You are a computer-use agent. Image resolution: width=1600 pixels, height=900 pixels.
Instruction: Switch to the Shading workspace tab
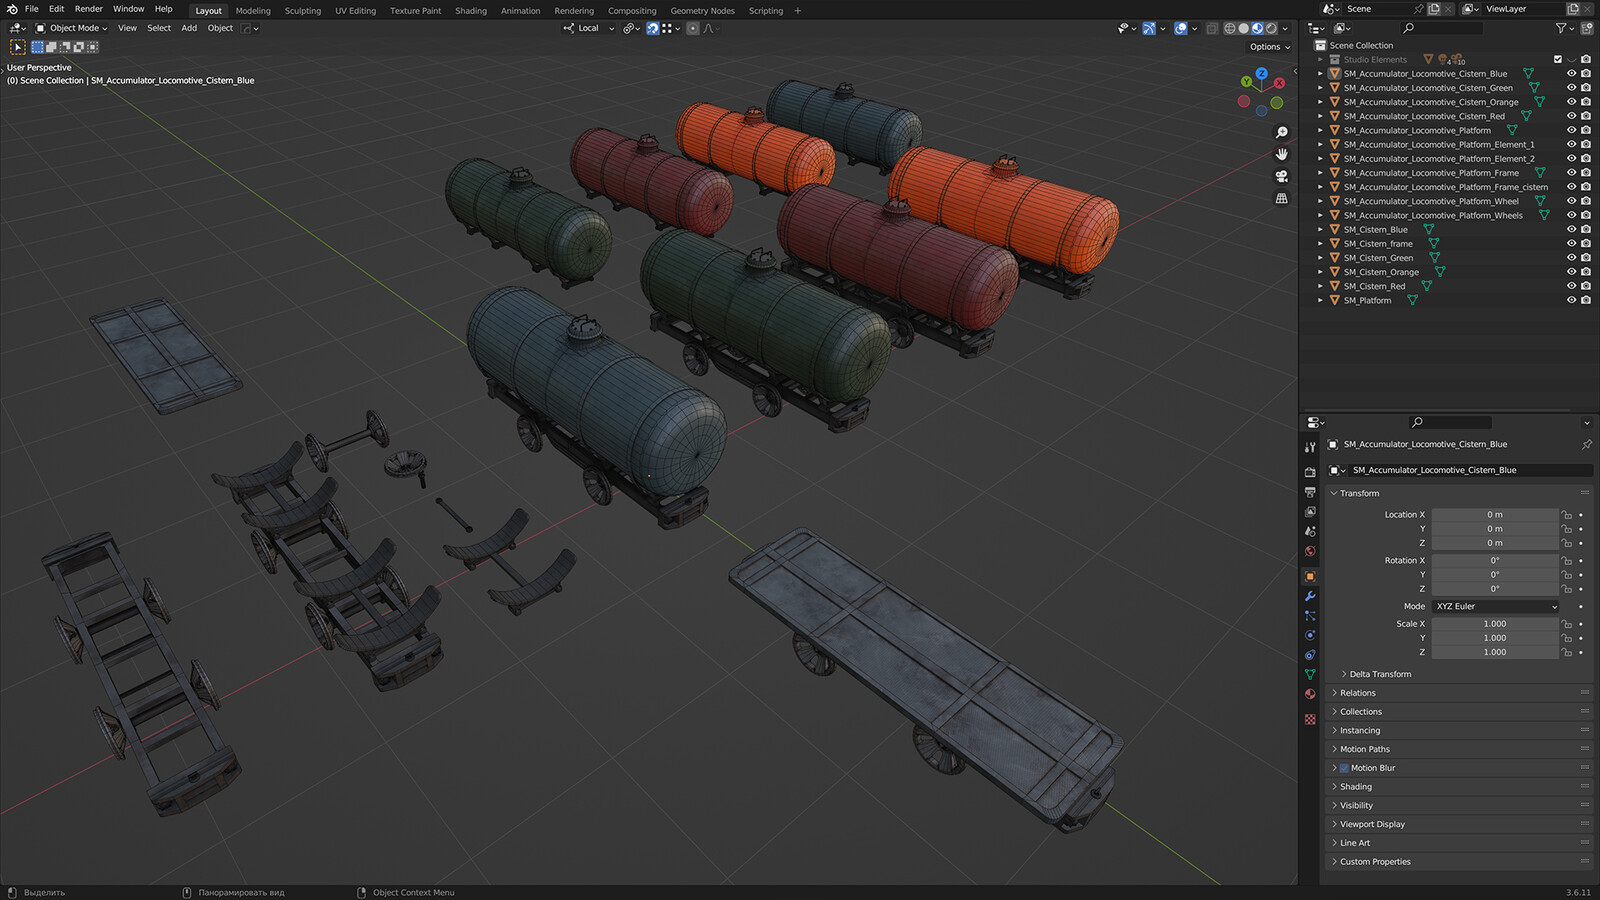(x=471, y=11)
